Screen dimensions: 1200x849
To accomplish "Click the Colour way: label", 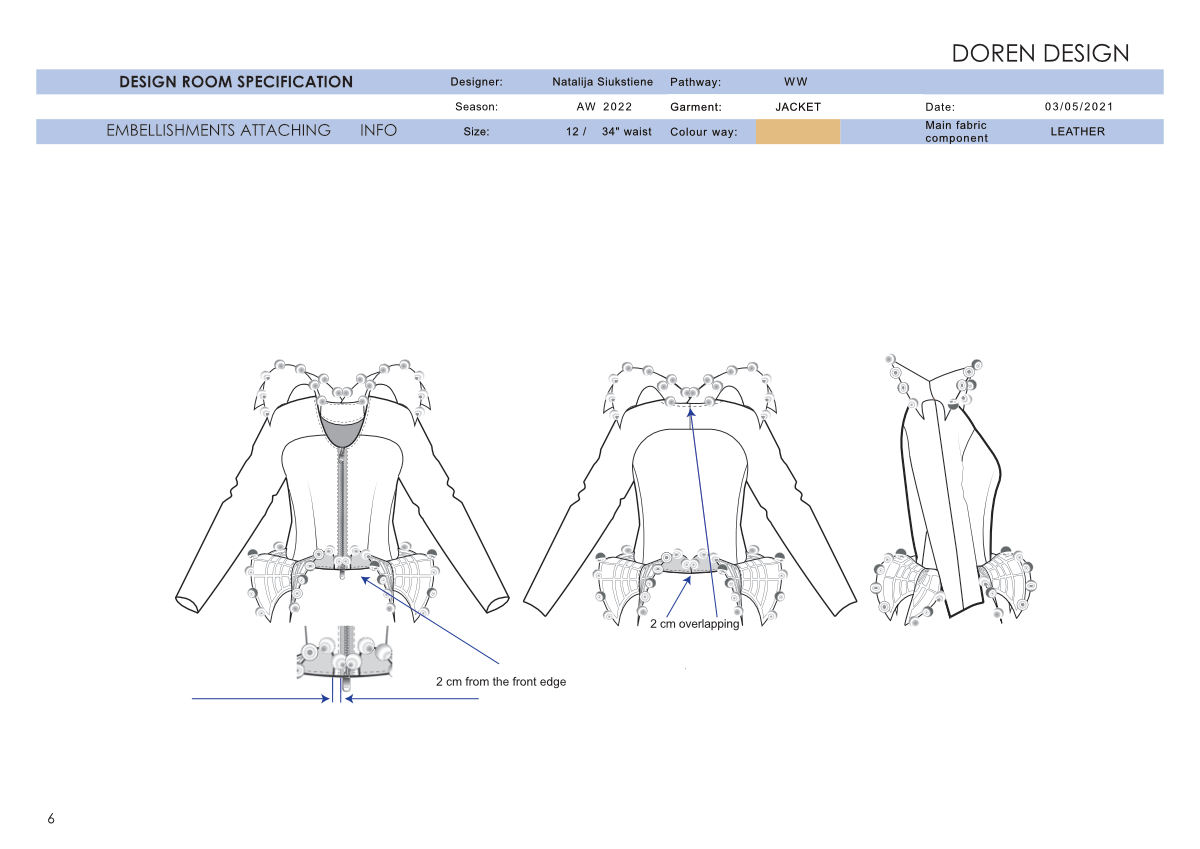I will pyautogui.click(x=704, y=132).
